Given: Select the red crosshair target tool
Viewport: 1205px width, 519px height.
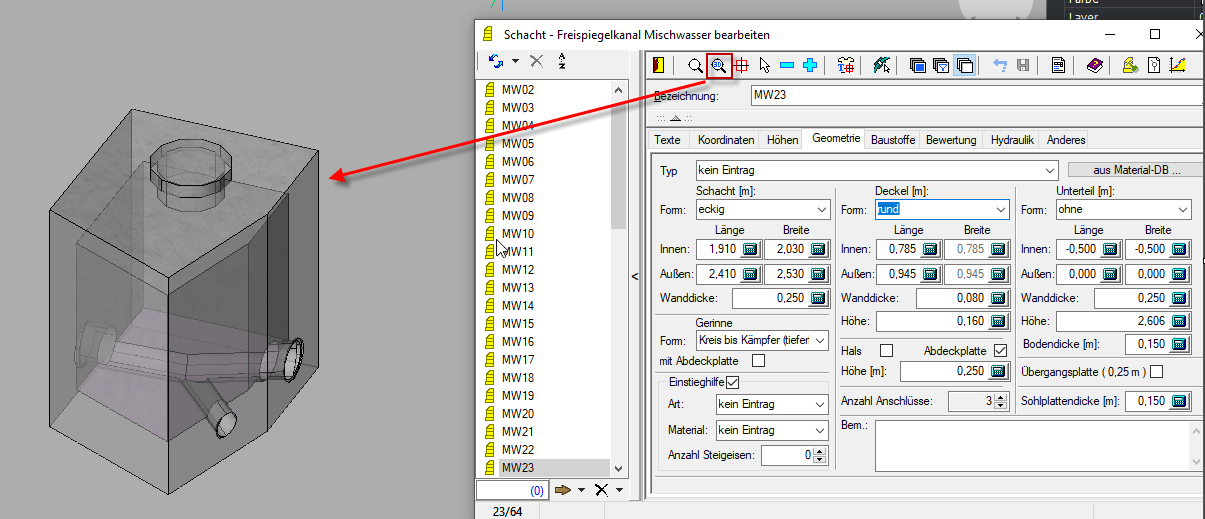Looking at the screenshot, I should click(x=741, y=66).
